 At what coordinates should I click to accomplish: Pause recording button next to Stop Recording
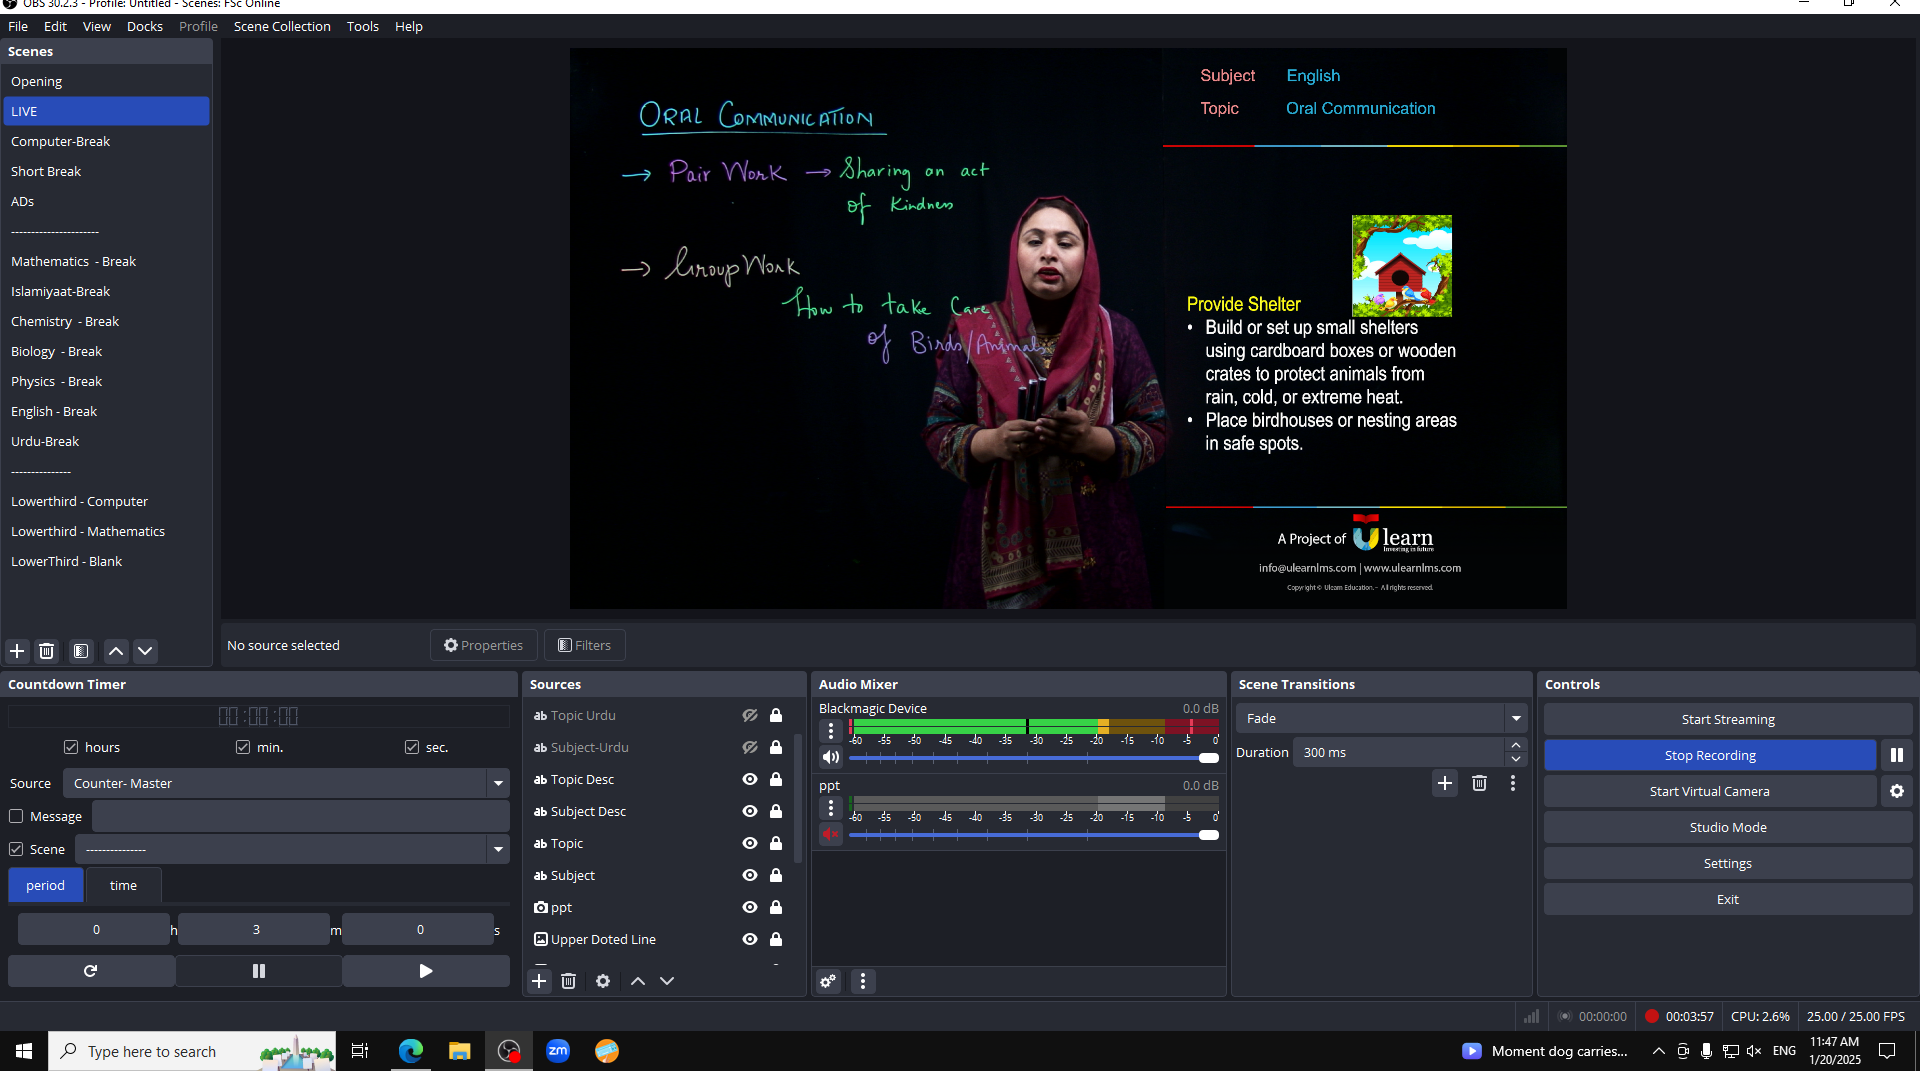(1897, 755)
